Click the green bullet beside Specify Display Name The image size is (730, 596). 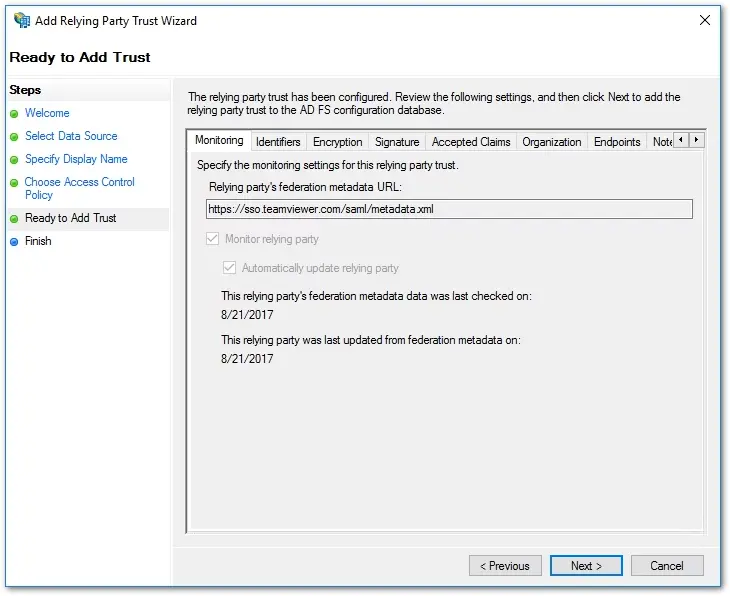click(14, 160)
